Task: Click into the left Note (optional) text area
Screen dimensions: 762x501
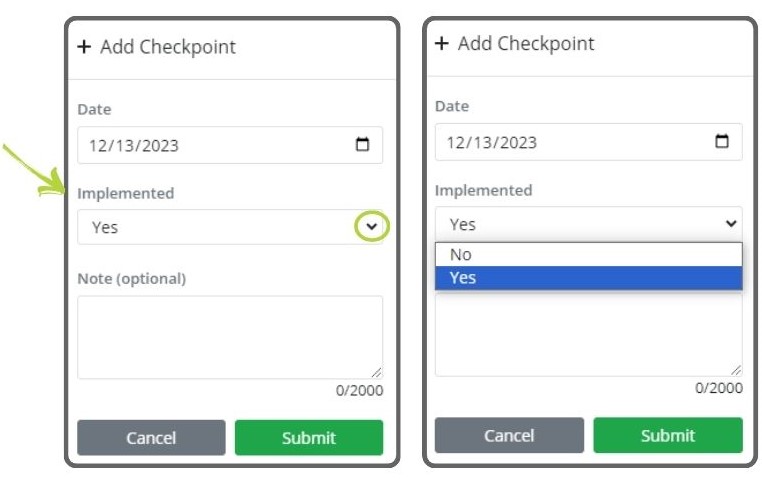Action: click(x=229, y=336)
